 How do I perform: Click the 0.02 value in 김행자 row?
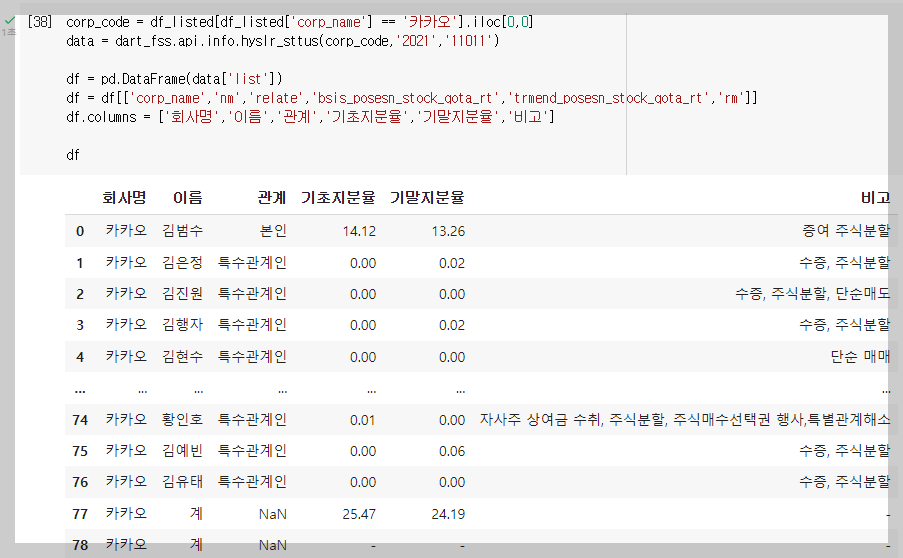(x=452, y=326)
